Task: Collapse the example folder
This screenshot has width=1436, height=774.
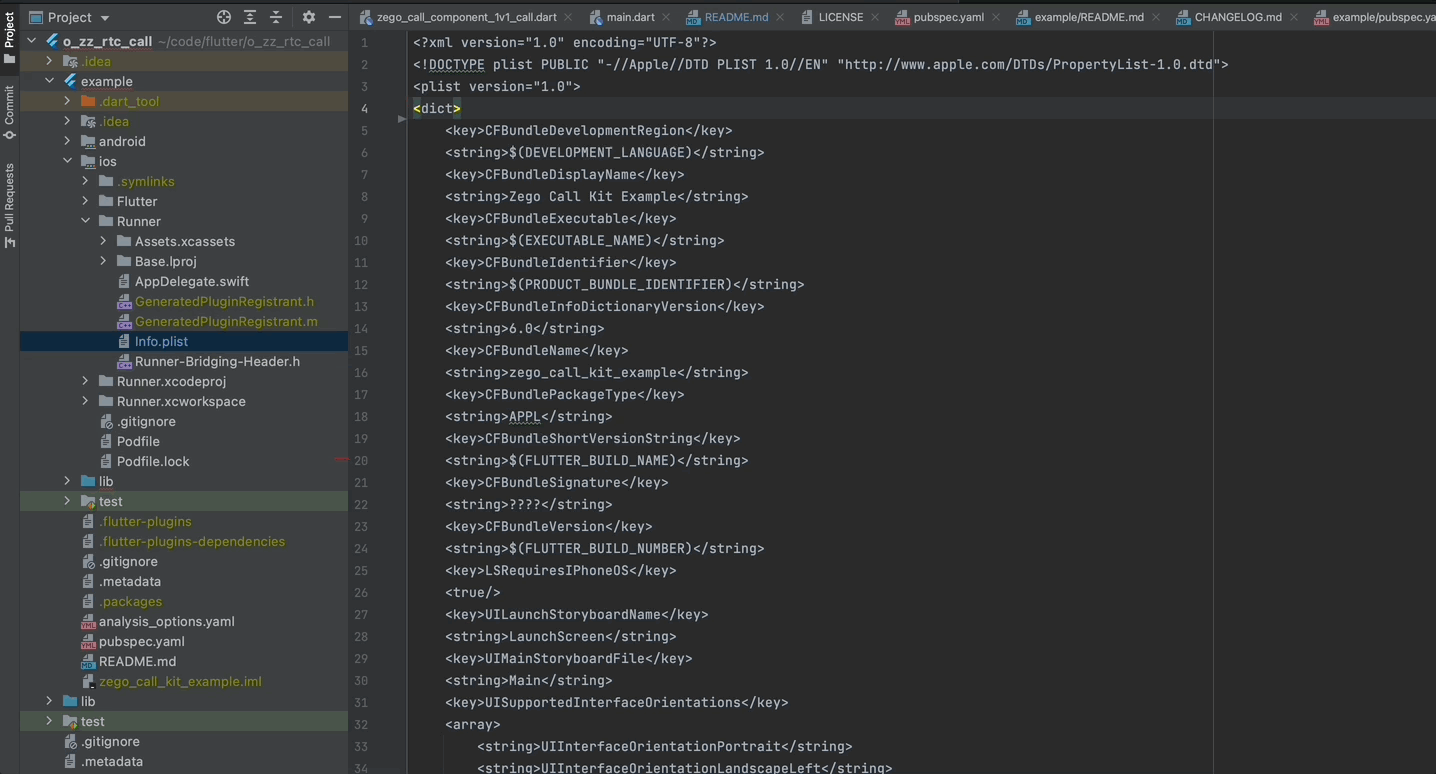Action: [49, 81]
